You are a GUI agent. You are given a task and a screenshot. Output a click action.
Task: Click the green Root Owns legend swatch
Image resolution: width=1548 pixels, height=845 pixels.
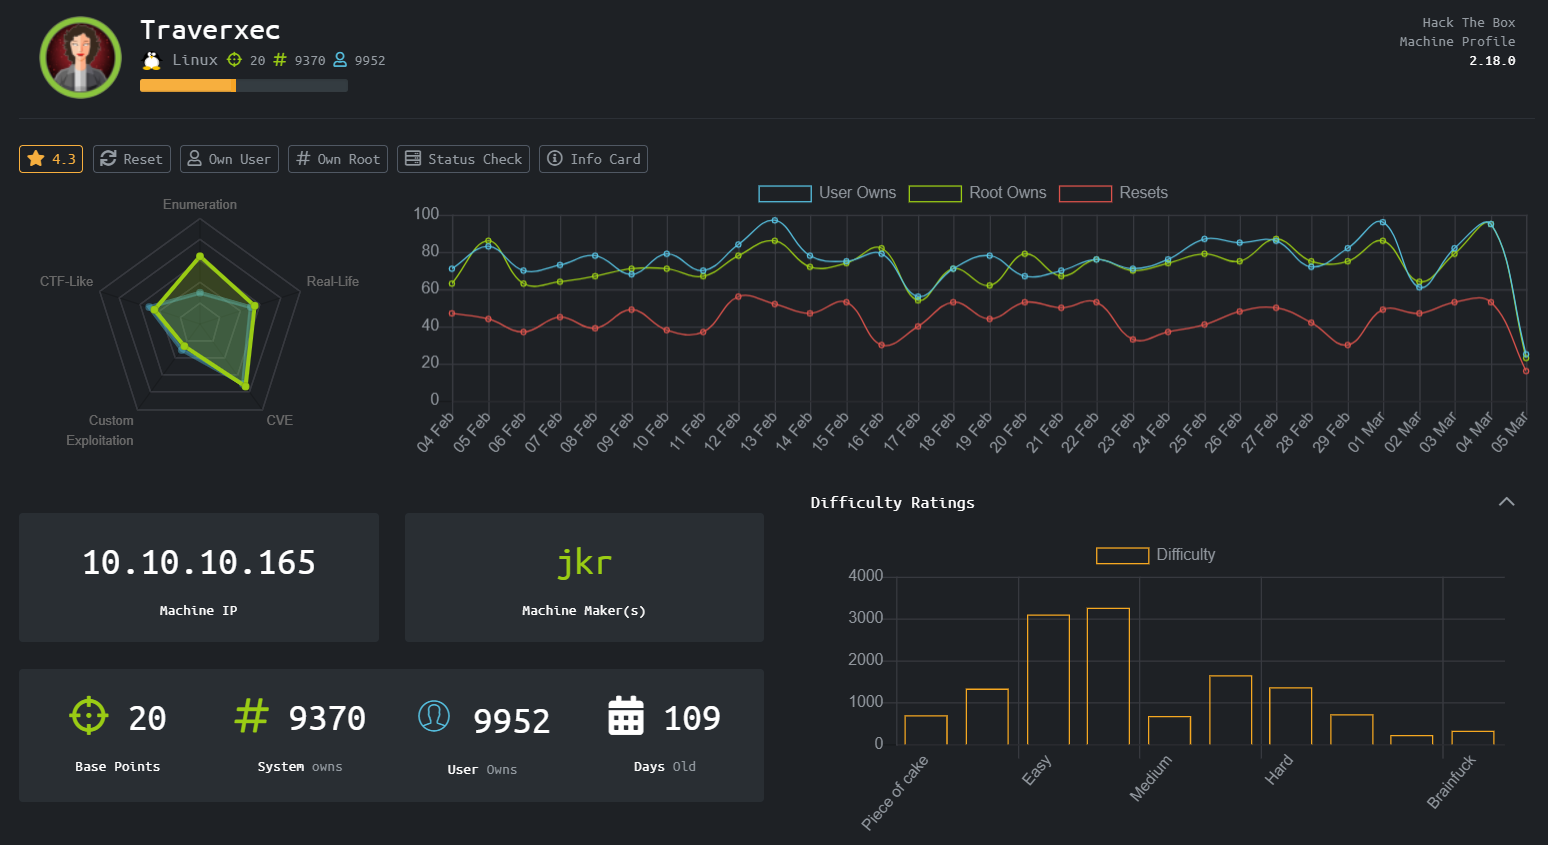point(935,194)
